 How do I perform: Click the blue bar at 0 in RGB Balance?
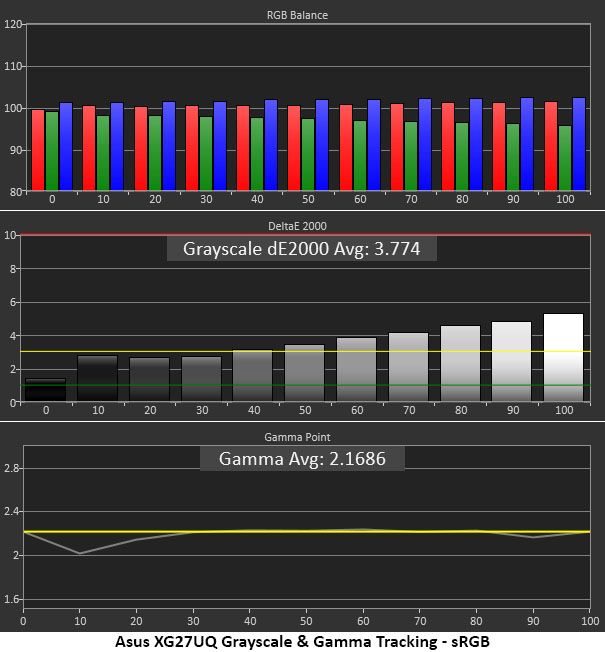coord(66,146)
